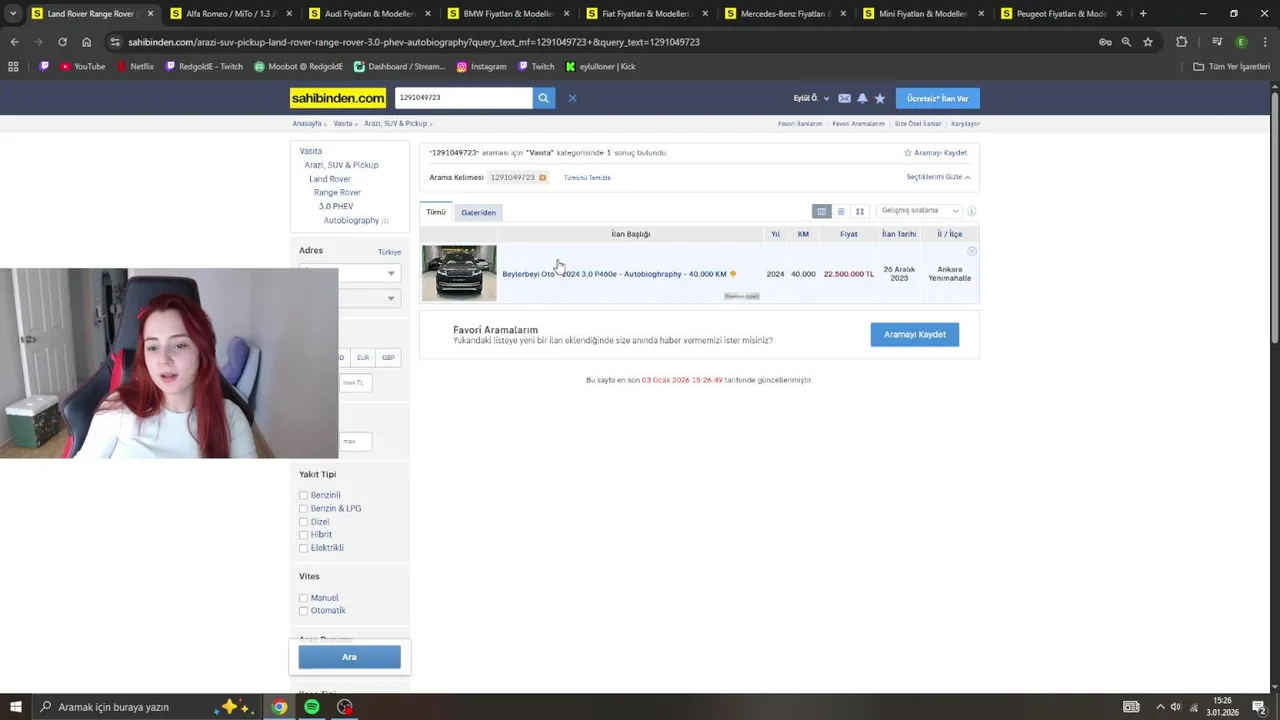1280x720 pixels.
Task: Switch to classic table view icon
Action: [x=821, y=211]
